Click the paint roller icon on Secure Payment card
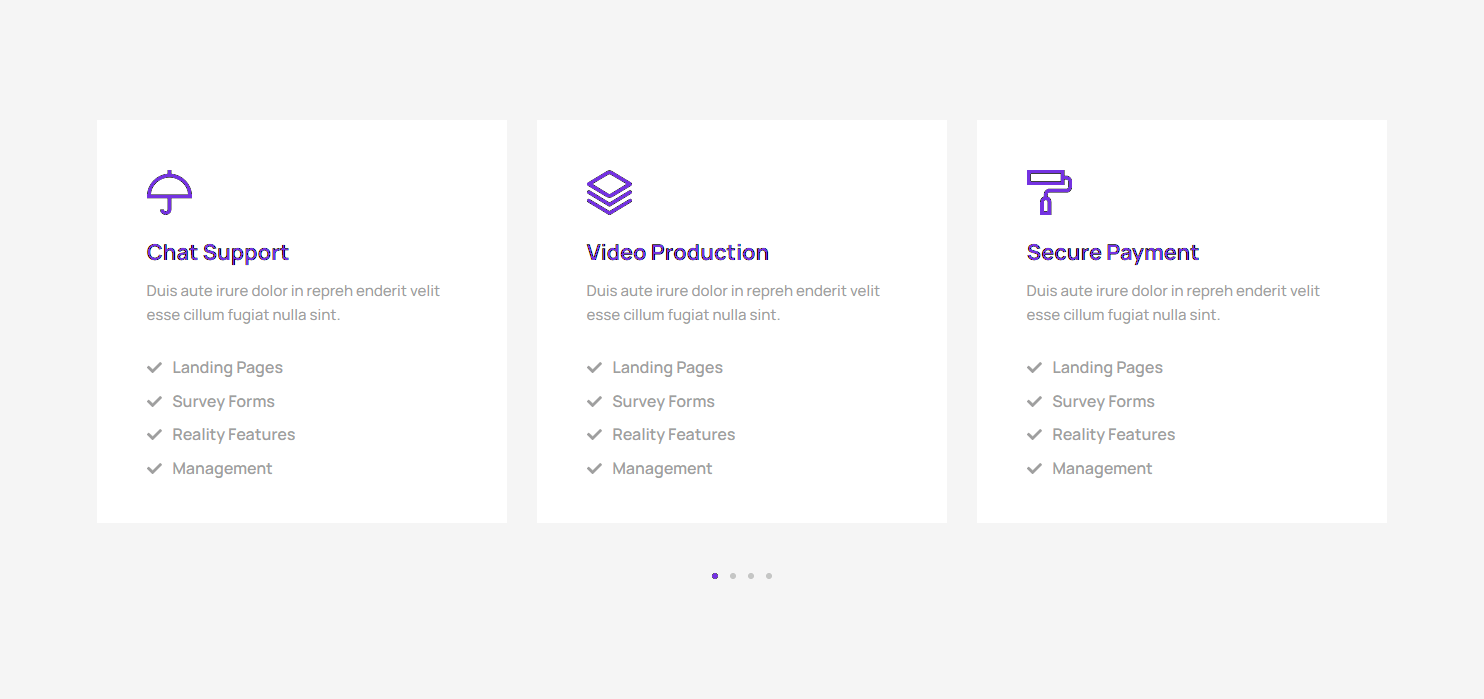The image size is (1484, 699). (1049, 192)
